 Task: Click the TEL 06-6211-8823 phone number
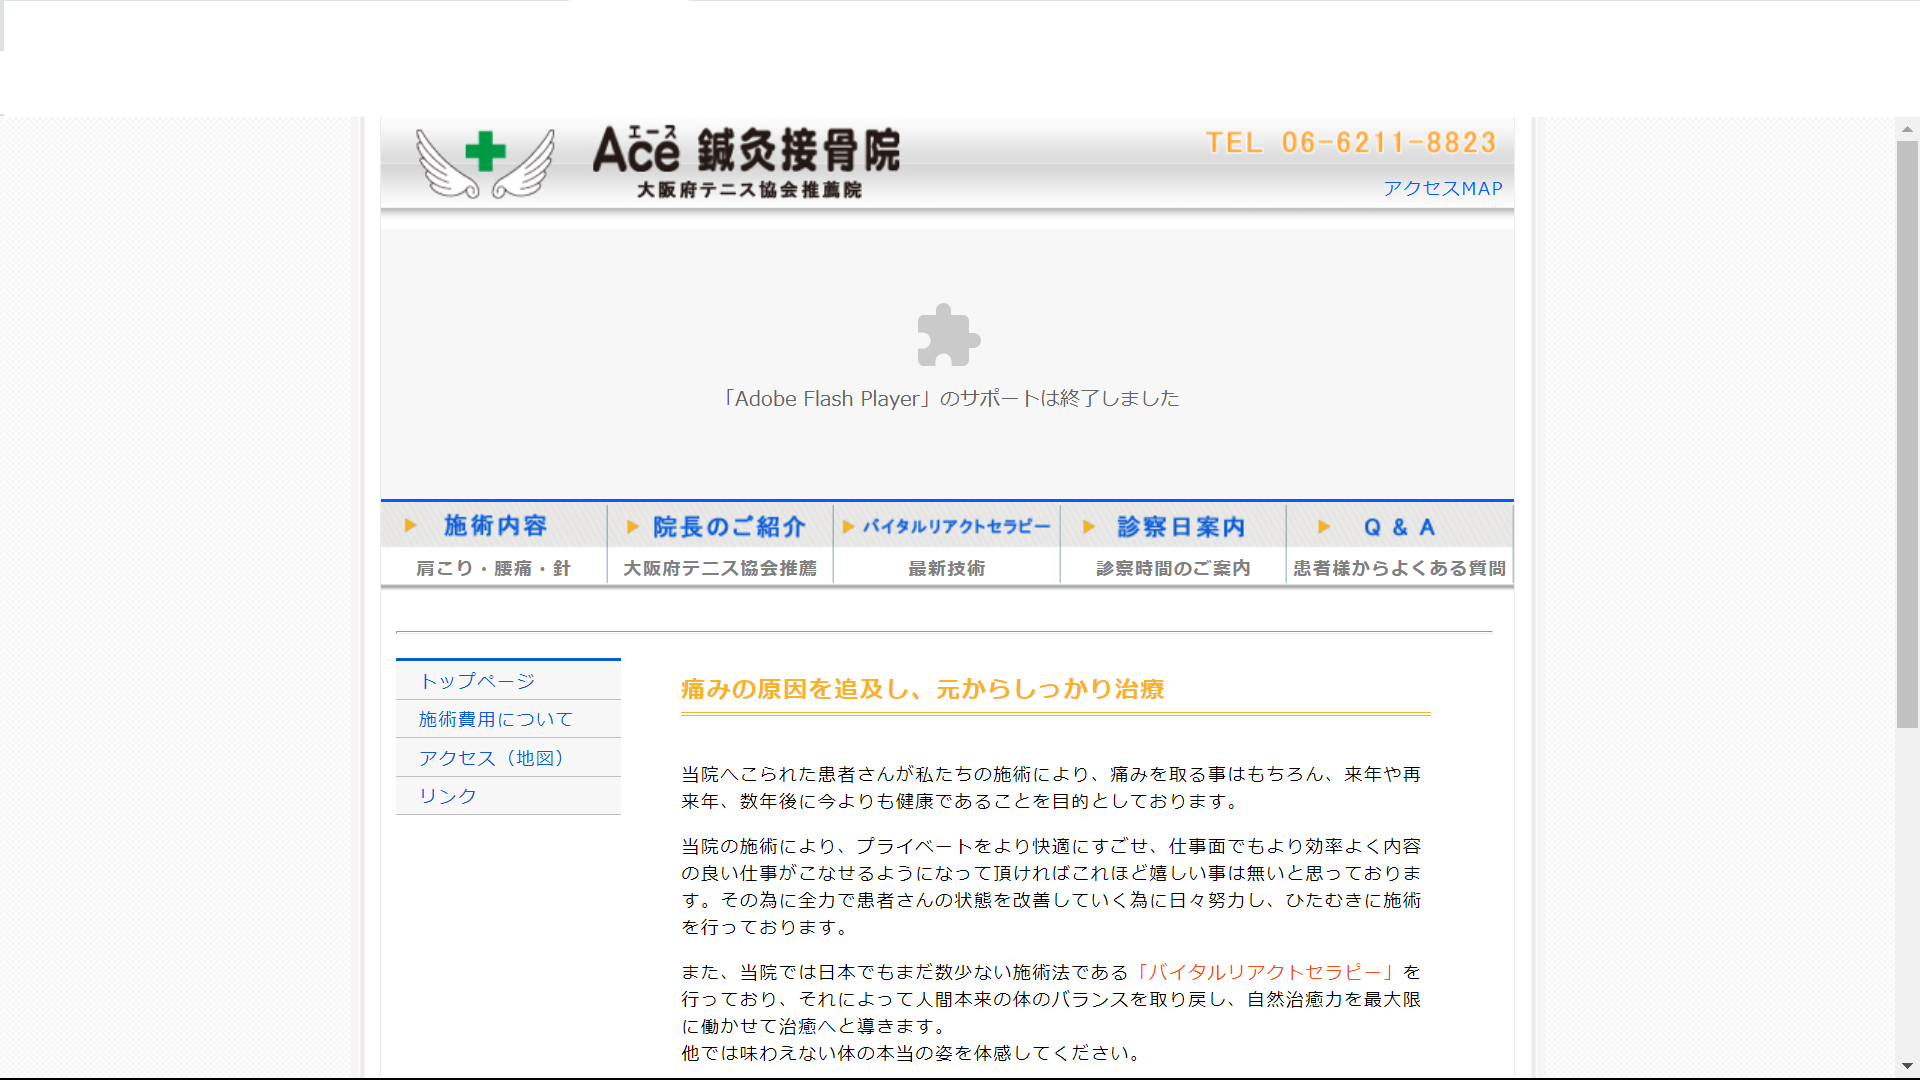click(x=1351, y=143)
